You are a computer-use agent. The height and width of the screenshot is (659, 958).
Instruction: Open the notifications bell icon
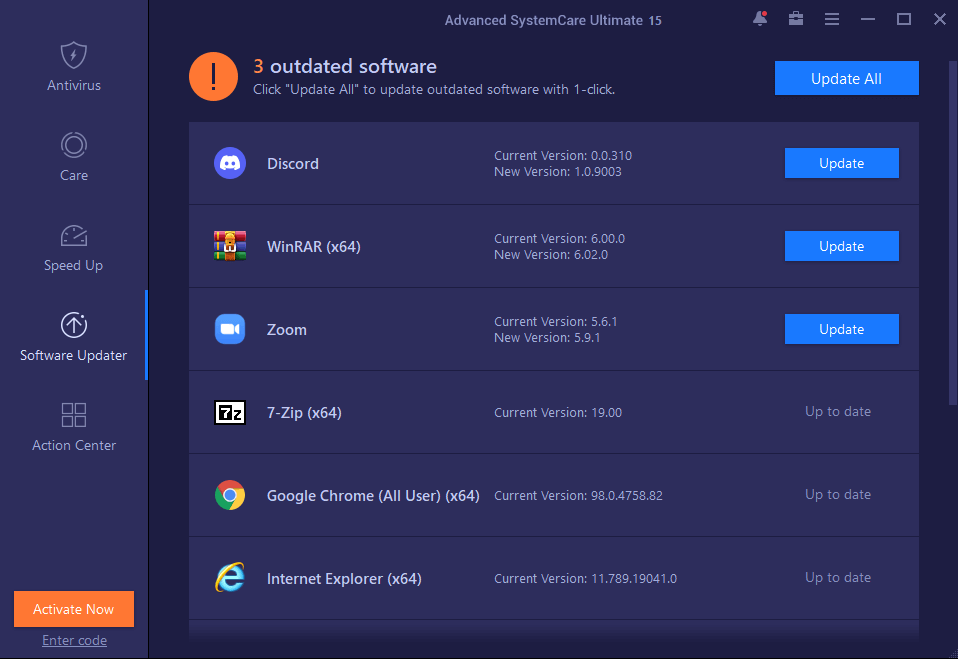point(760,19)
